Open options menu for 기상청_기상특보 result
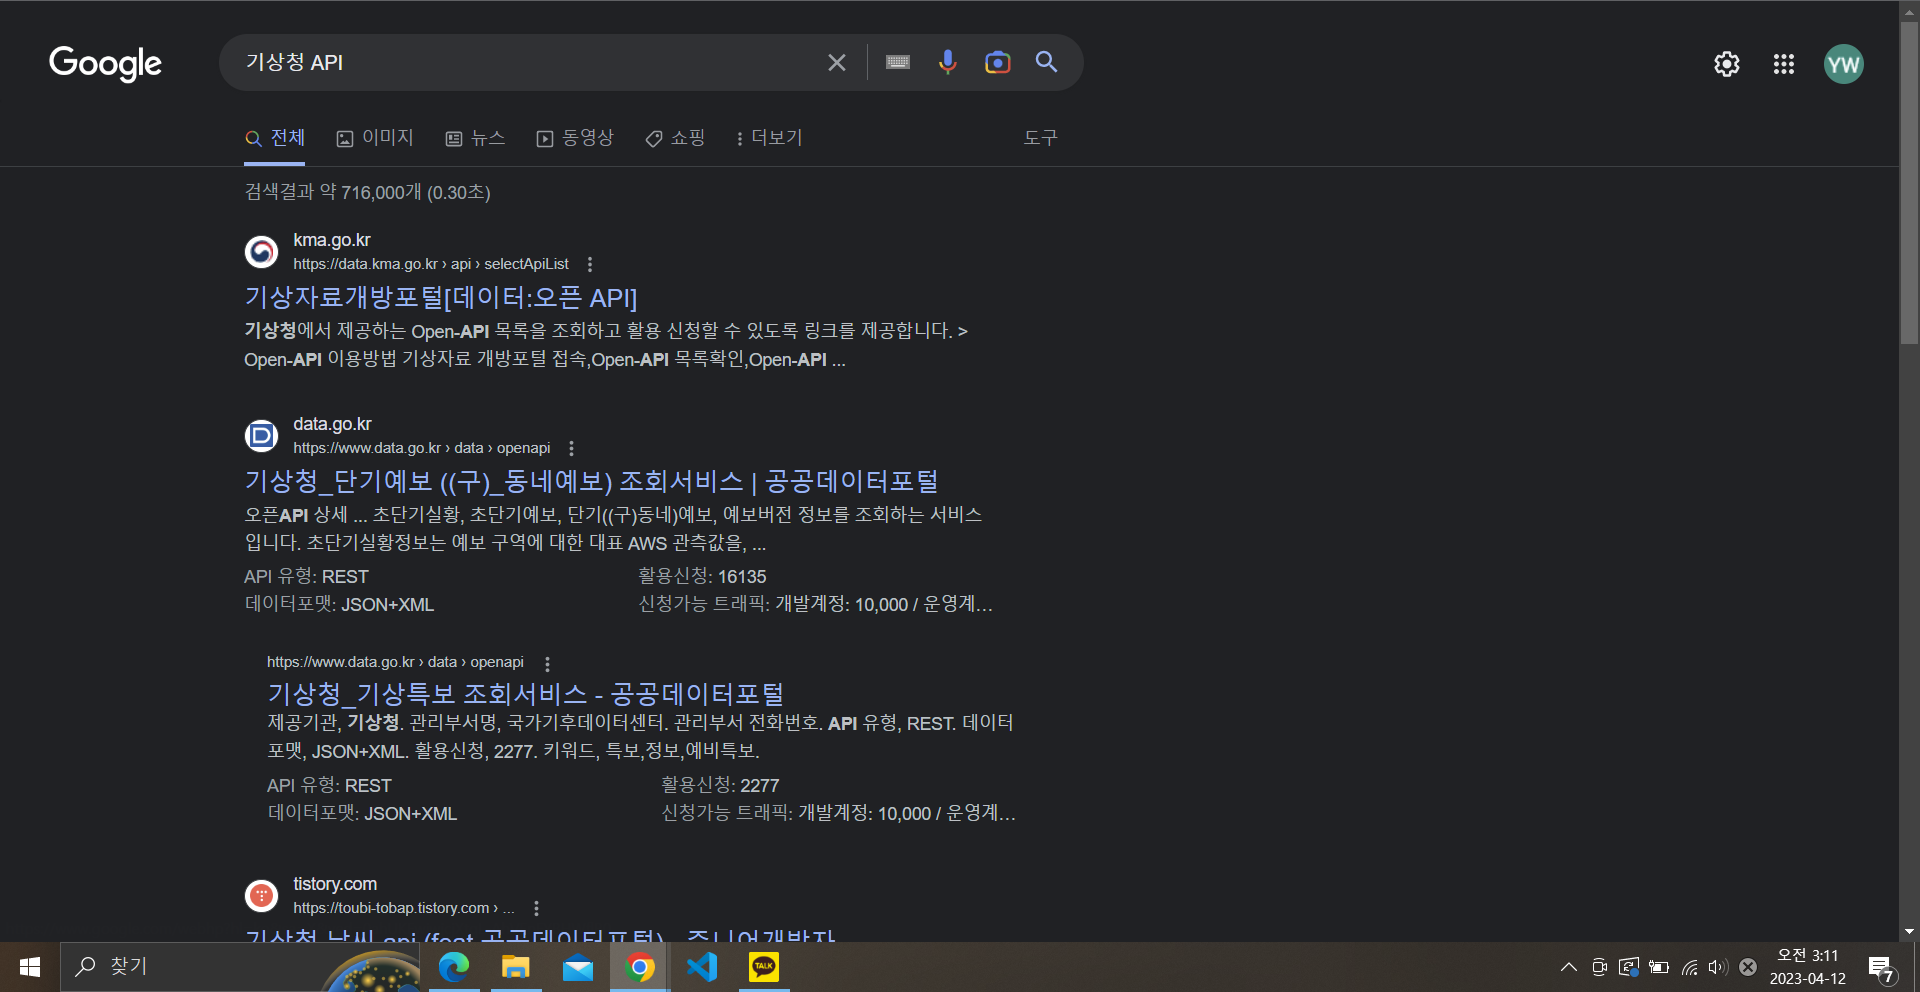 [547, 663]
